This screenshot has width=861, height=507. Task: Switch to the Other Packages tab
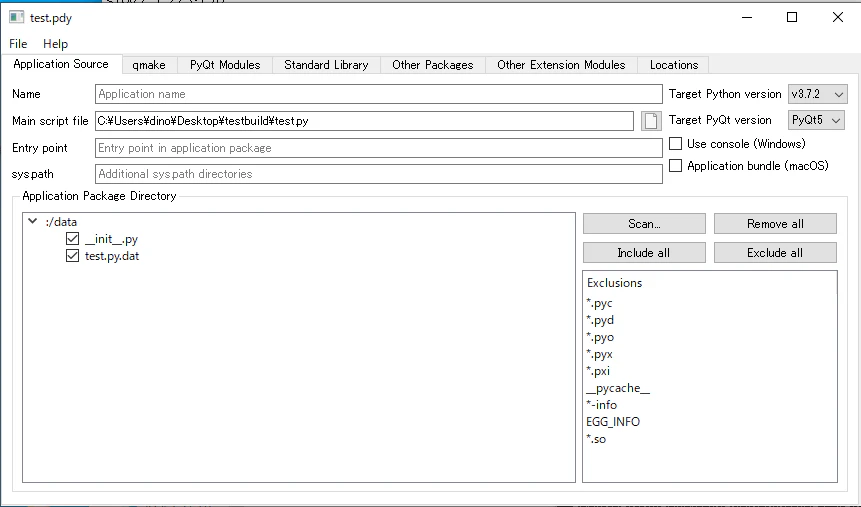[433, 65]
